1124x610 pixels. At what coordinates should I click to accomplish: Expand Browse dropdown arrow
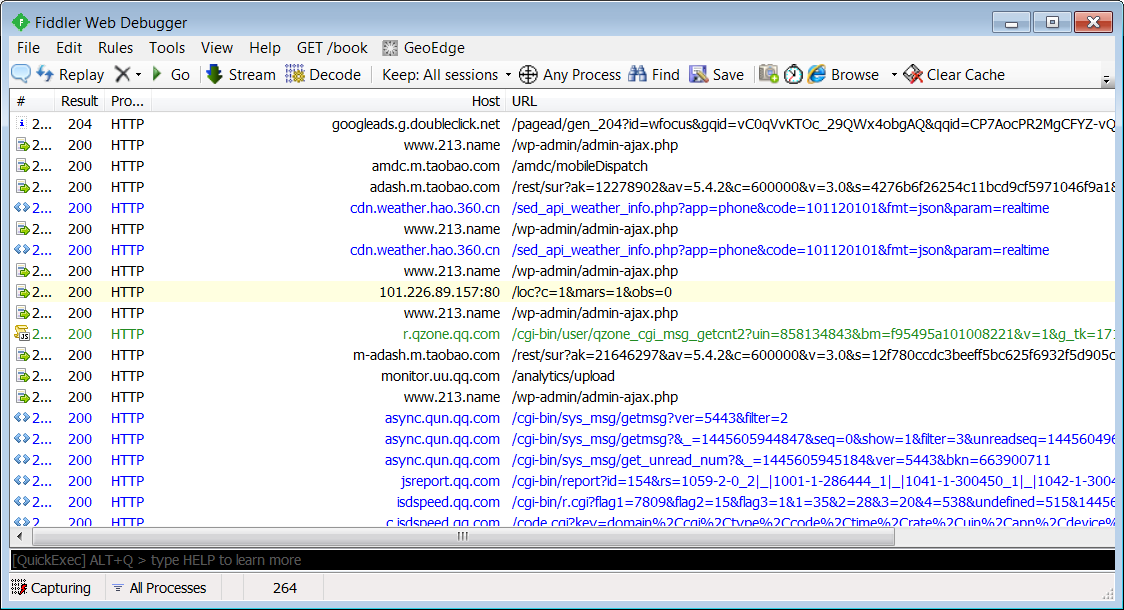(894, 75)
